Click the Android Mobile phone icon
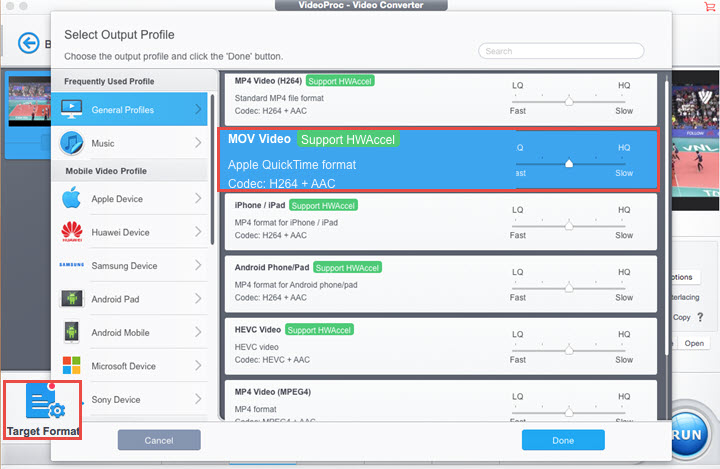This screenshot has width=720, height=469. tap(72, 332)
